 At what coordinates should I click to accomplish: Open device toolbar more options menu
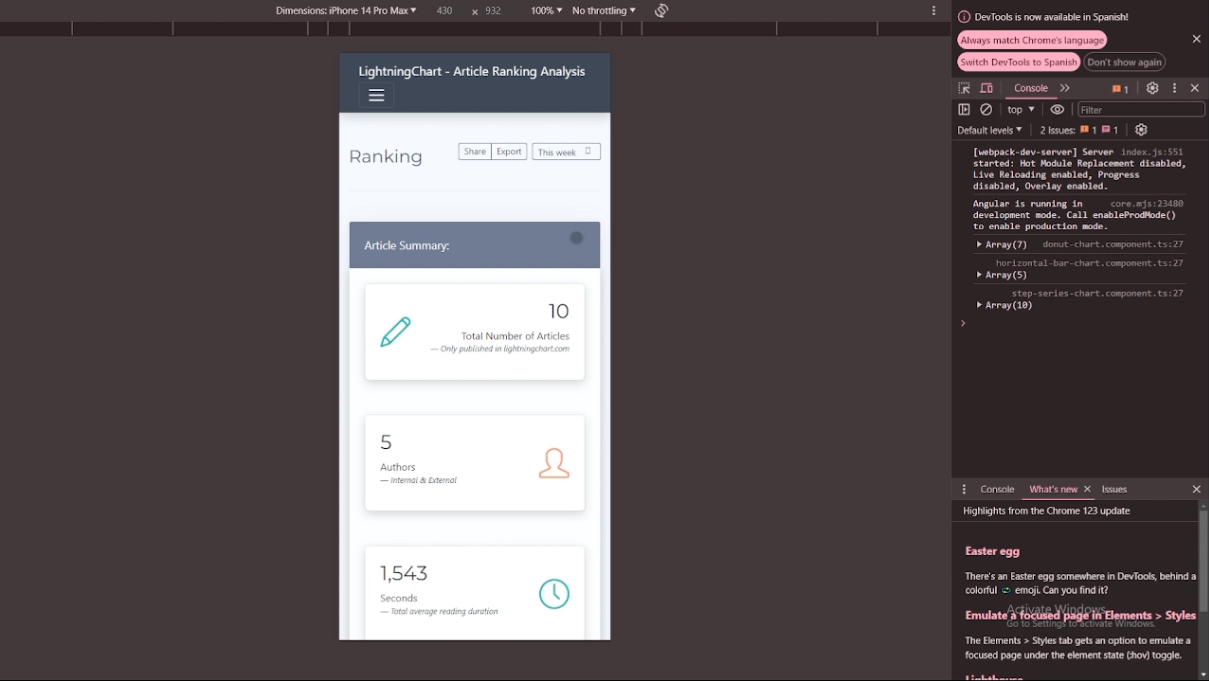(x=934, y=11)
